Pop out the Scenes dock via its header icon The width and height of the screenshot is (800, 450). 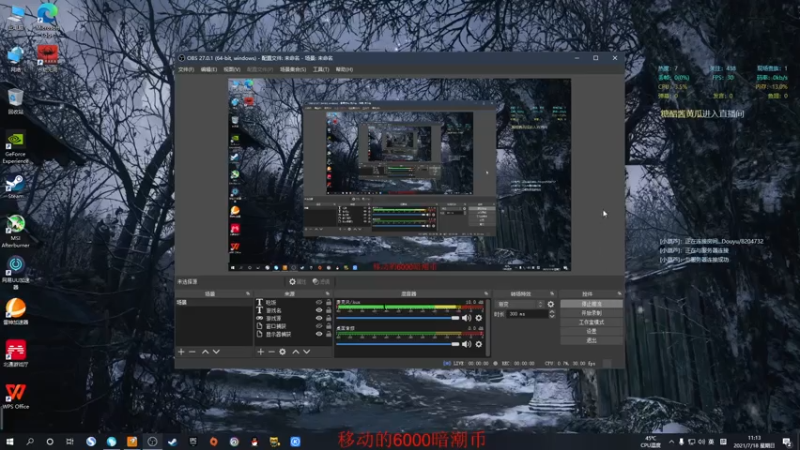(248, 294)
